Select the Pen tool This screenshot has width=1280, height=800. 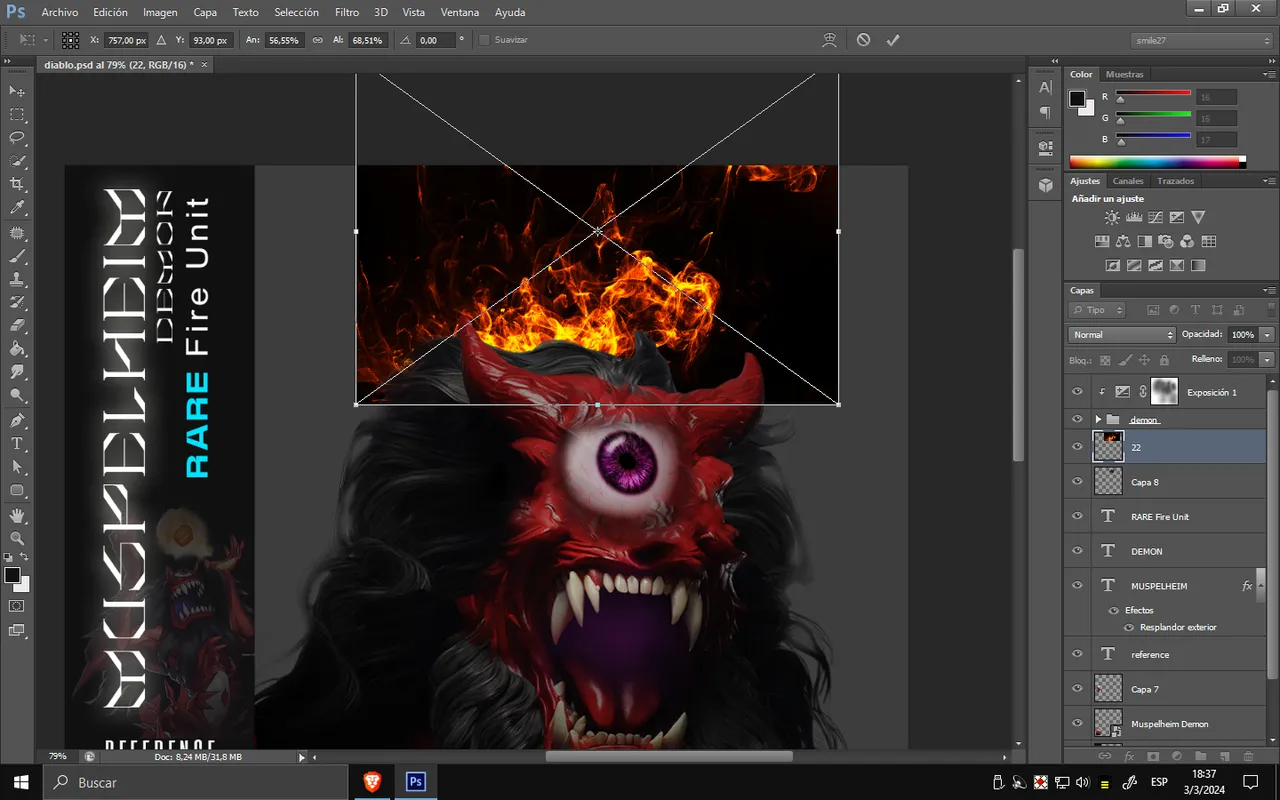click(17, 420)
